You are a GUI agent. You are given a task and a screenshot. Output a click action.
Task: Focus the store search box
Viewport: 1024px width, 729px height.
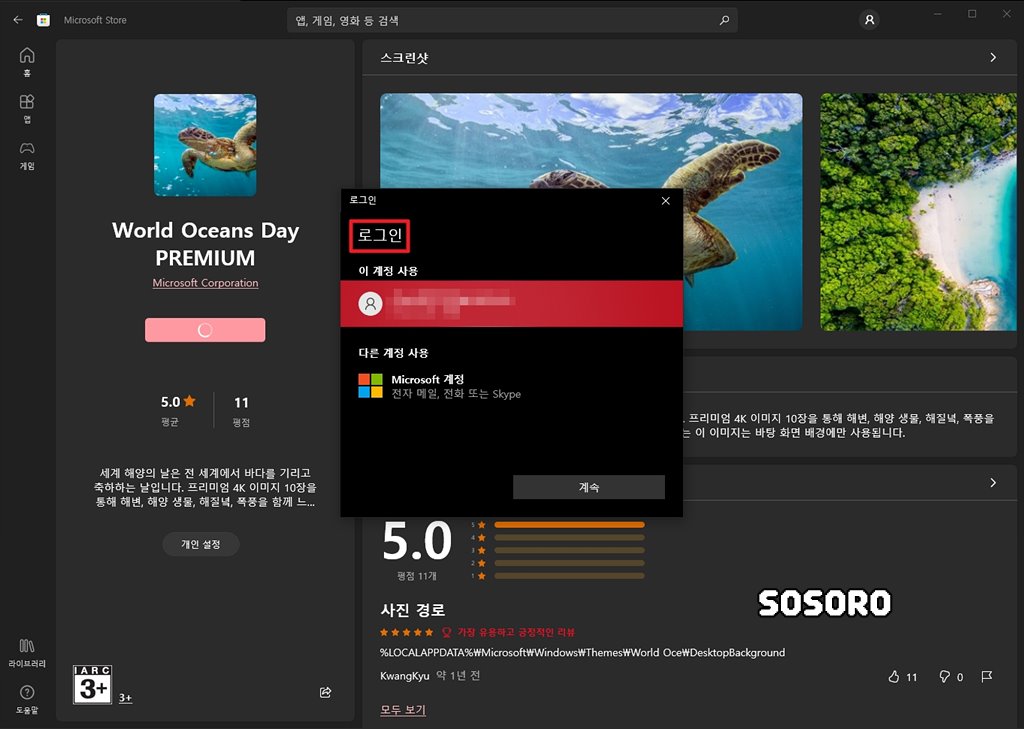(512, 20)
